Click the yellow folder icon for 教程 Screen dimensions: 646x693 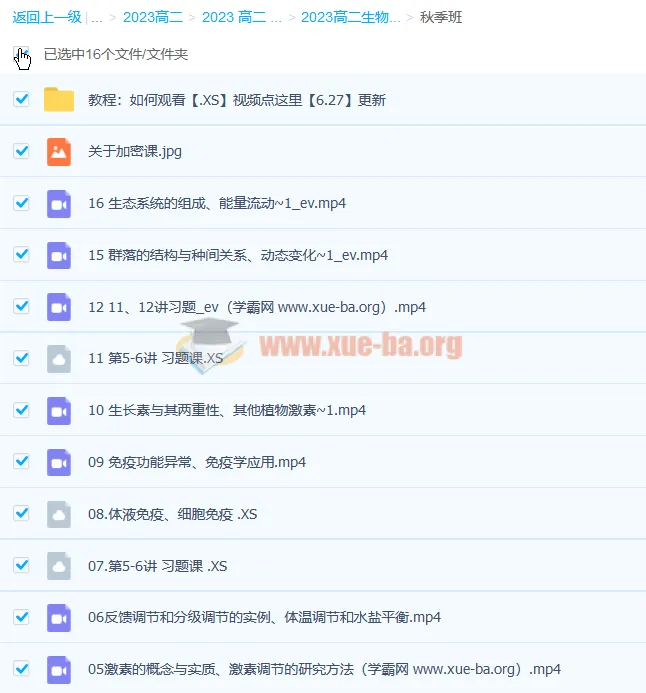[x=59, y=100]
